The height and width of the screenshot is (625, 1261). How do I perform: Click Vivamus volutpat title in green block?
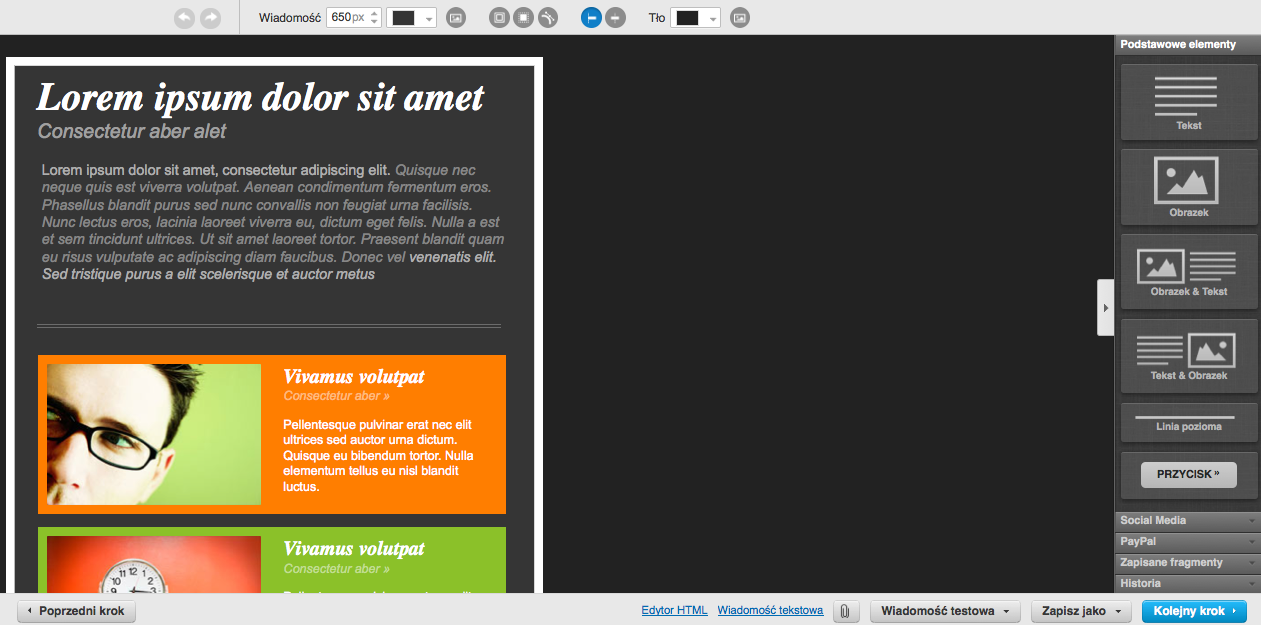[x=354, y=548]
